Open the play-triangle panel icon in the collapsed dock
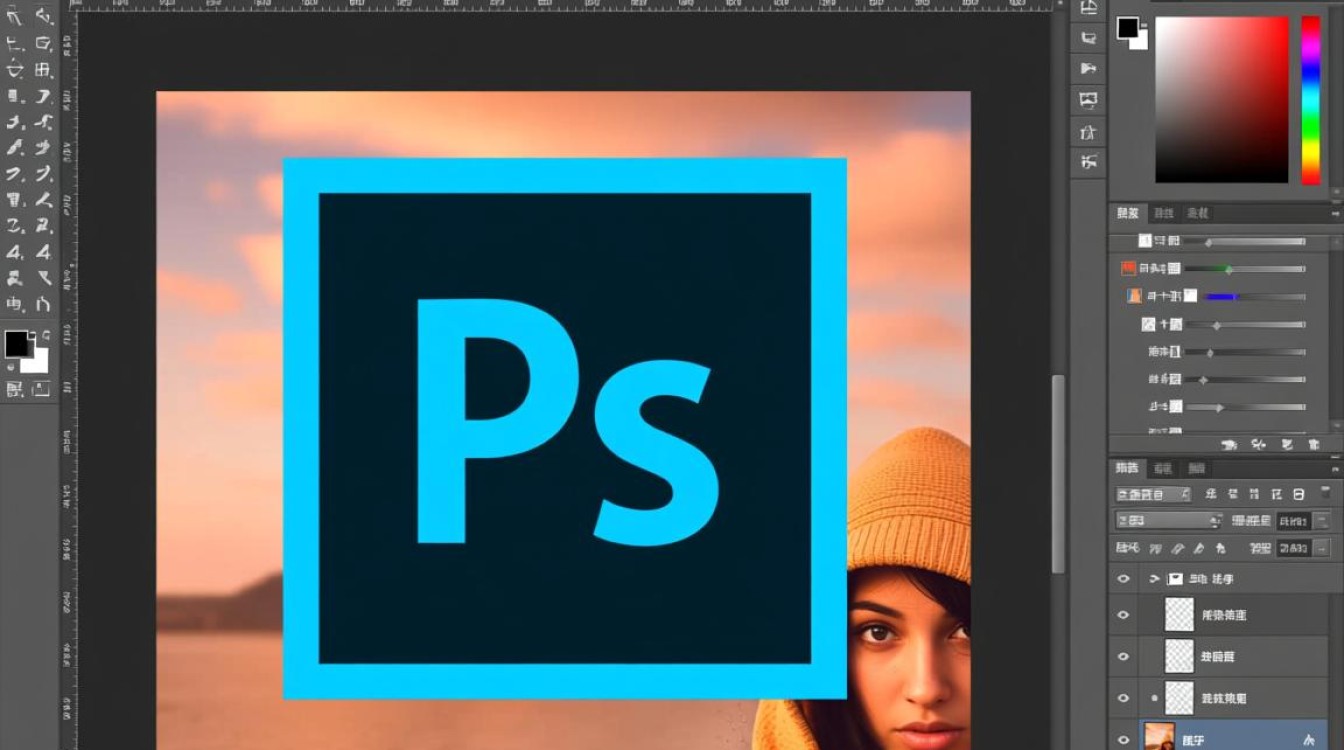The height and width of the screenshot is (750, 1344). point(1088,68)
